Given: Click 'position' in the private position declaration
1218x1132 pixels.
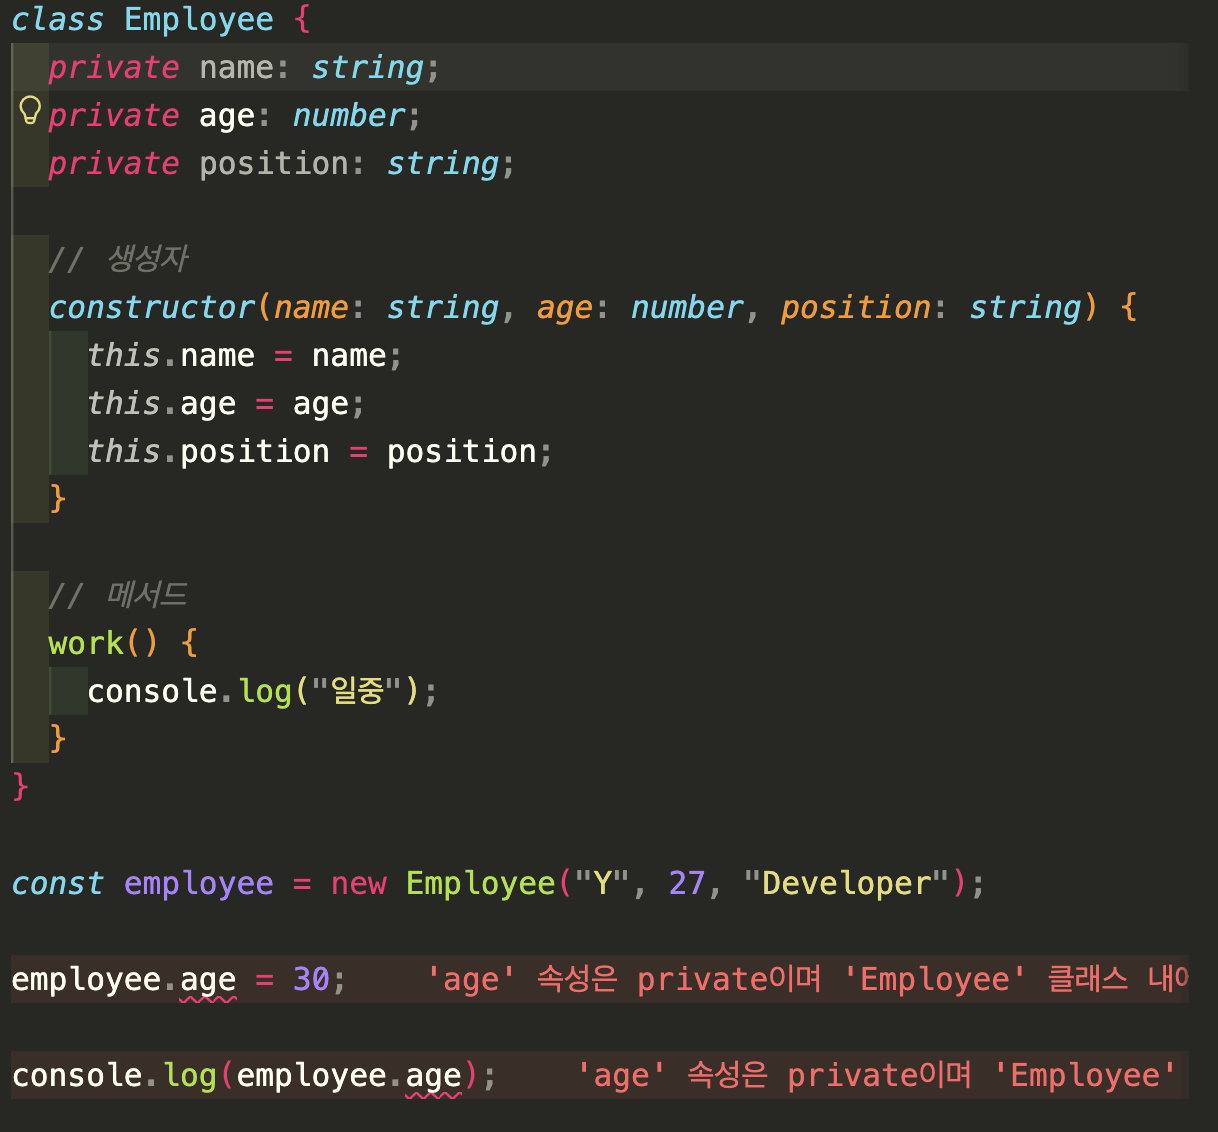Looking at the screenshot, I should click(274, 164).
